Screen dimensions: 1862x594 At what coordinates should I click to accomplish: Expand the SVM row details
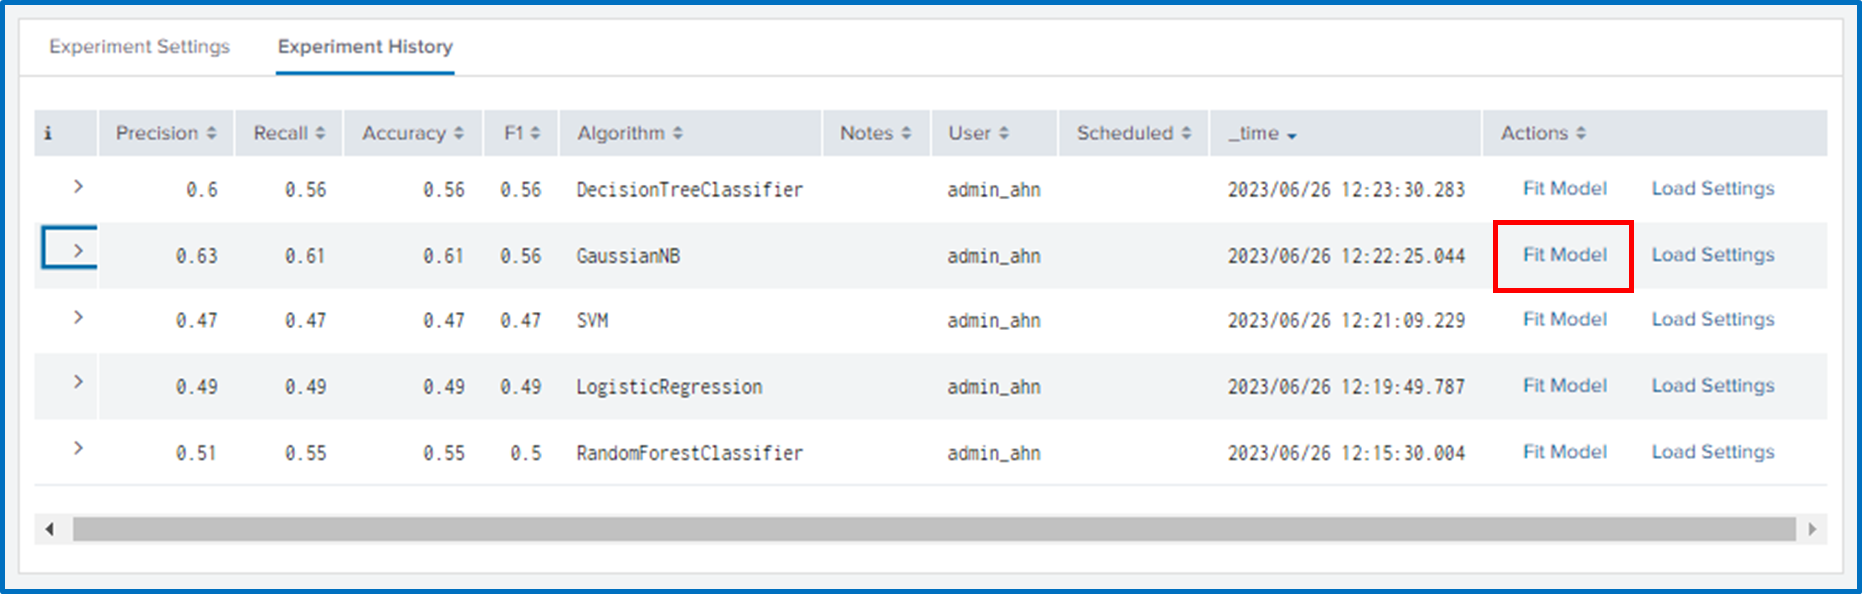(78, 317)
